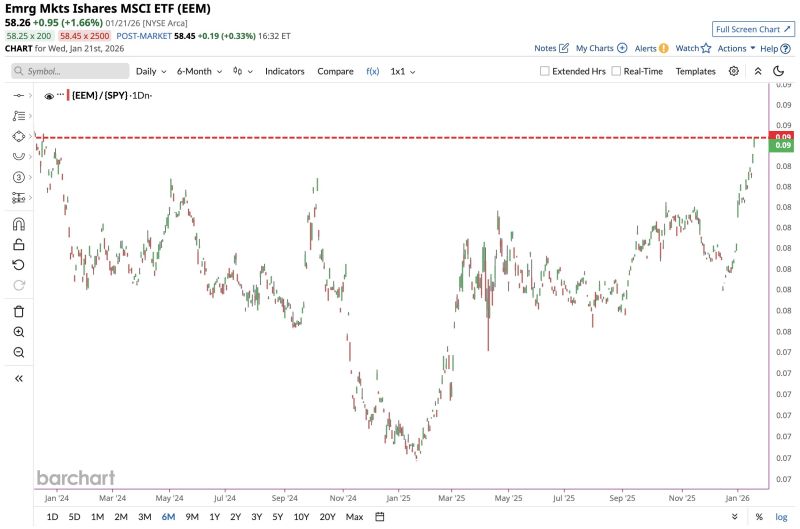Expand bottom panel double-down chevron
The height and width of the screenshot is (529, 800).
click(x=735, y=517)
